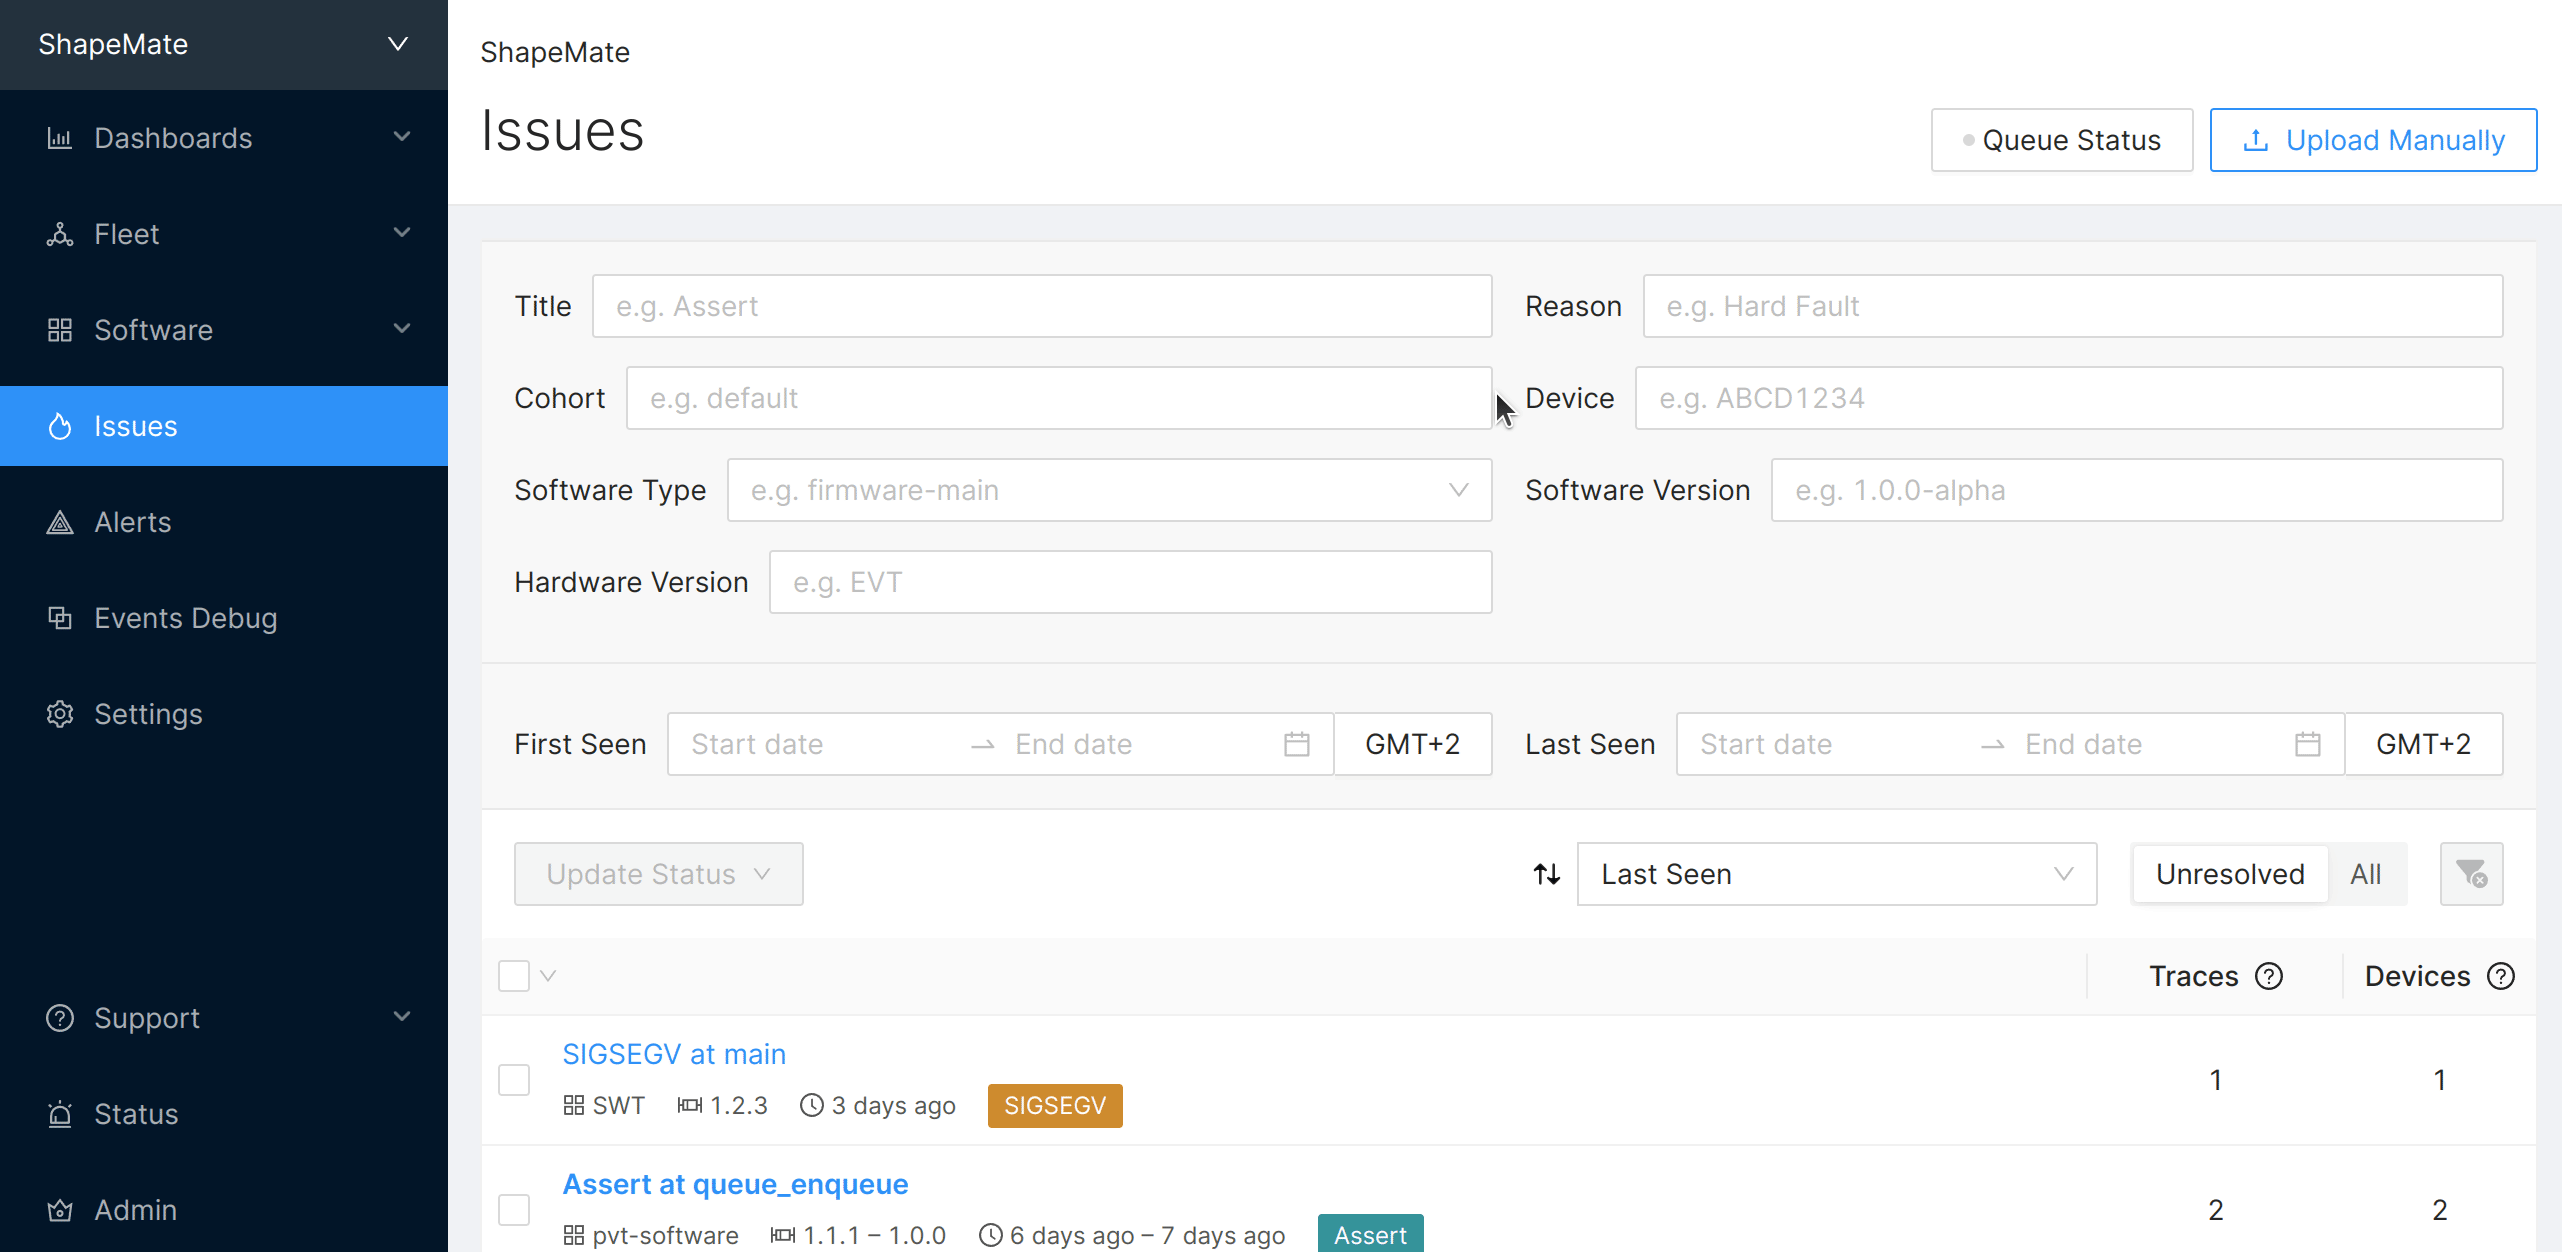Check the checkbox for Assert at queue_enqueue
The image size is (2562, 1252).
514,1209
